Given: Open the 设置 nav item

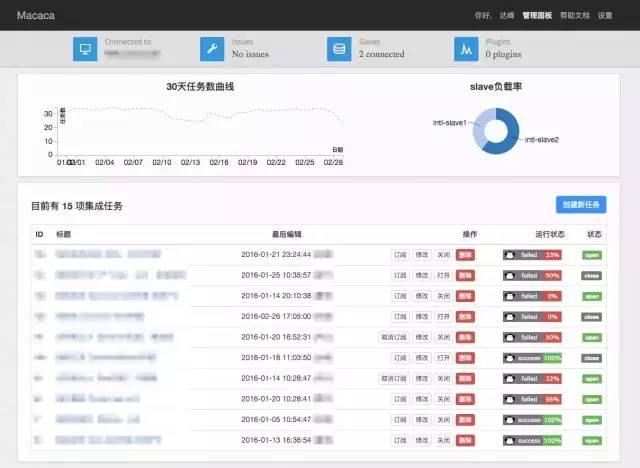Looking at the screenshot, I should coord(605,16).
